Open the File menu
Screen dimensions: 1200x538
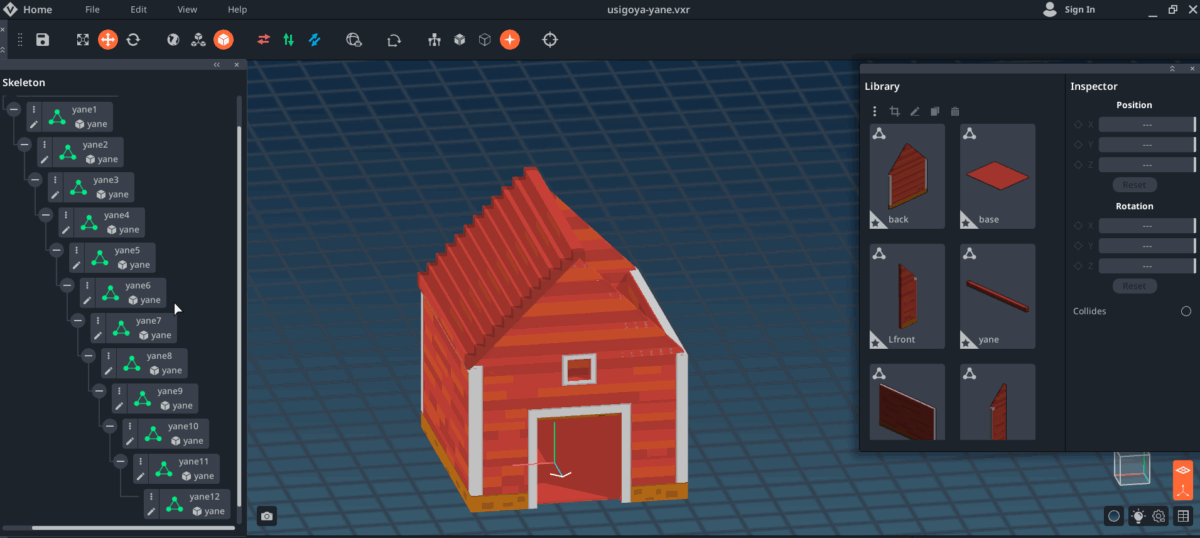click(x=92, y=10)
